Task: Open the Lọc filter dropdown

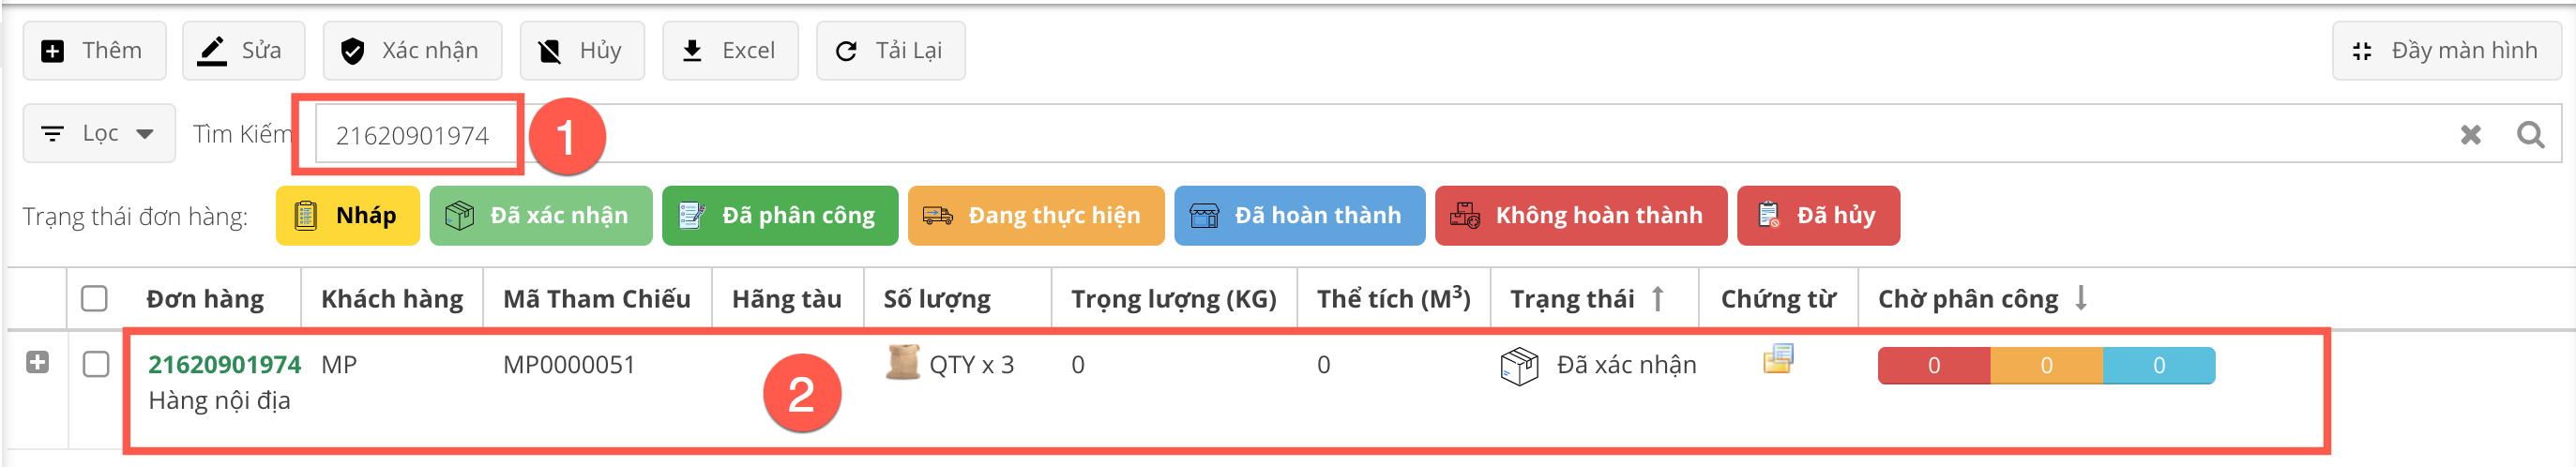Action: (99, 133)
